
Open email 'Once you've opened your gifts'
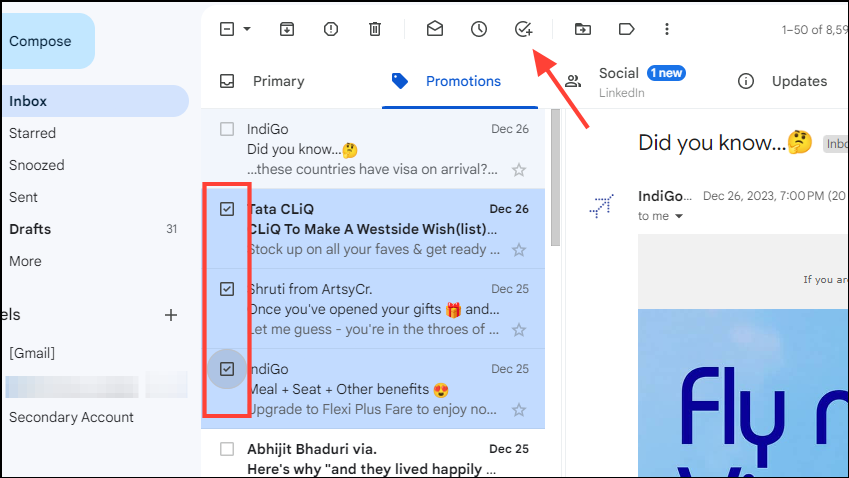[373, 309]
